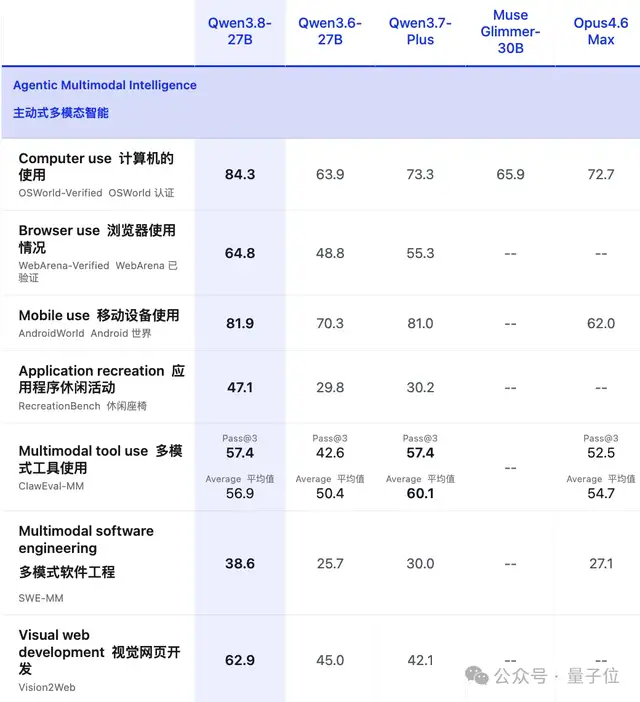Click the bold 62.9 Vision2Web score
This screenshot has height=702, width=640.
point(240,660)
